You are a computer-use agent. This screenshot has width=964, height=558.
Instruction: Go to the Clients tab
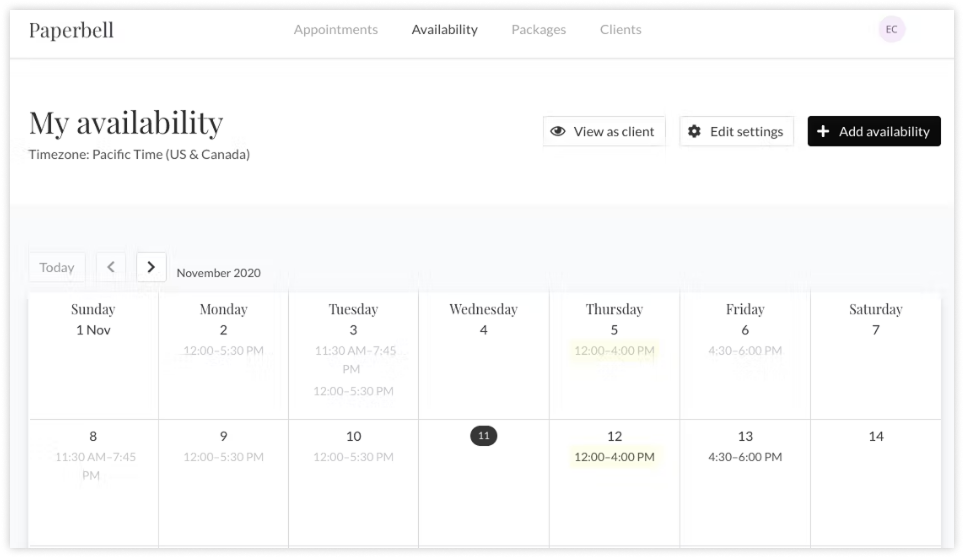tap(620, 29)
